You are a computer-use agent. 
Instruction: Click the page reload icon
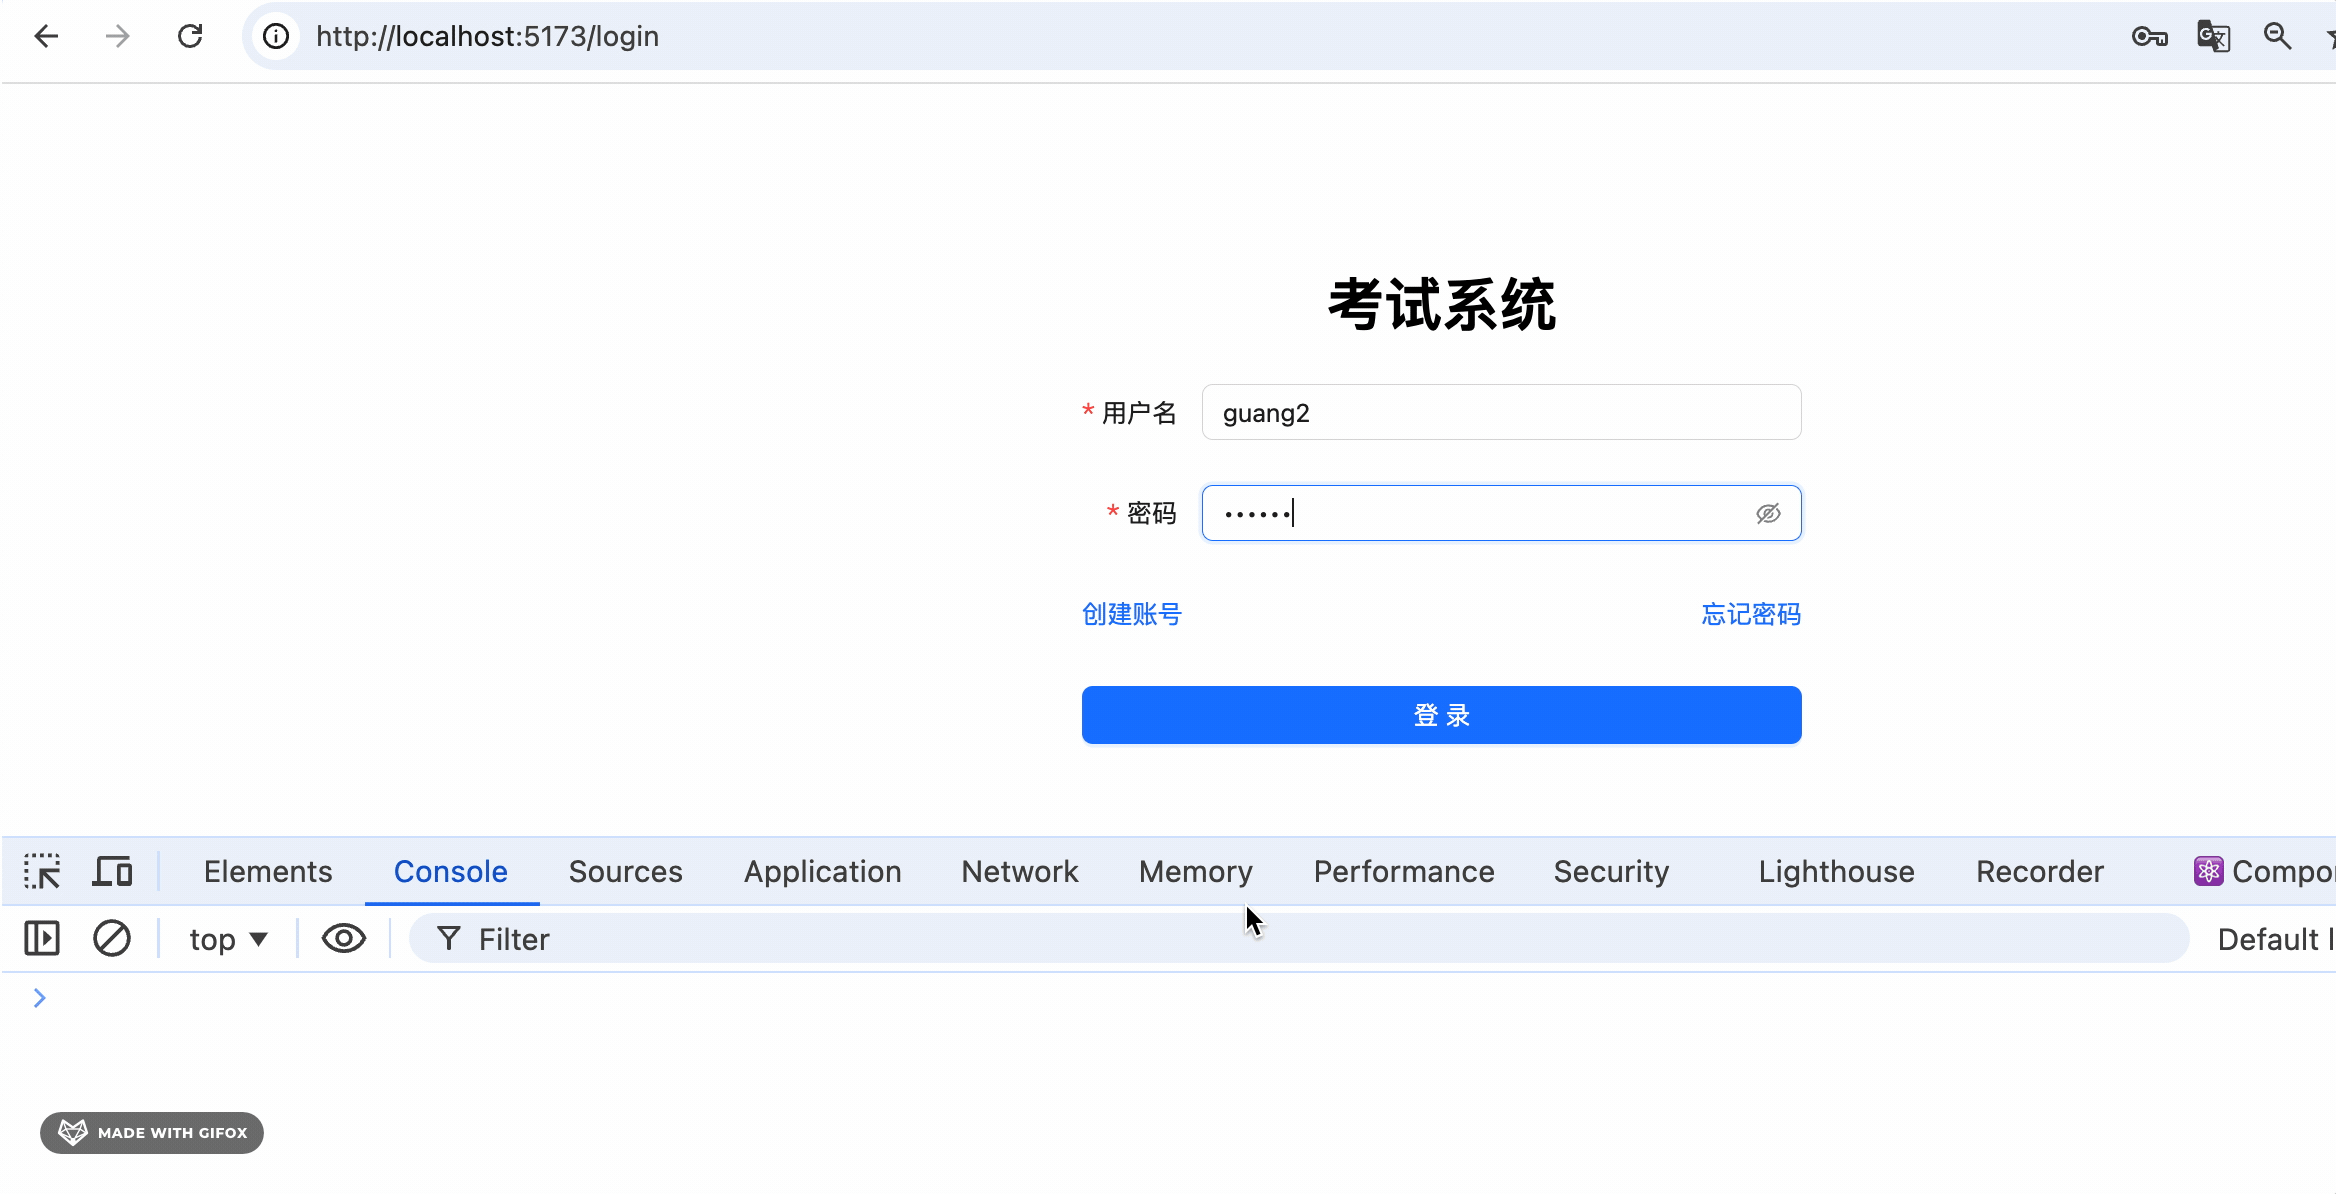190,37
